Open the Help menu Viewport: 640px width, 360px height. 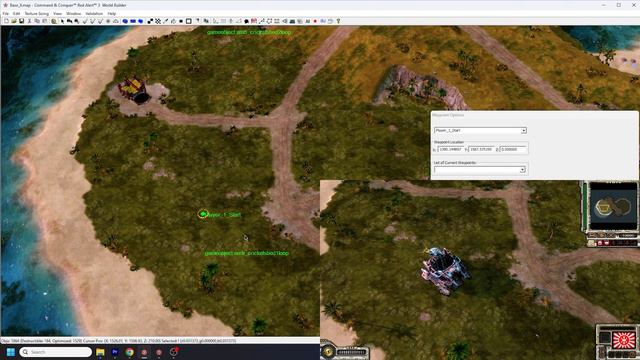111,13
